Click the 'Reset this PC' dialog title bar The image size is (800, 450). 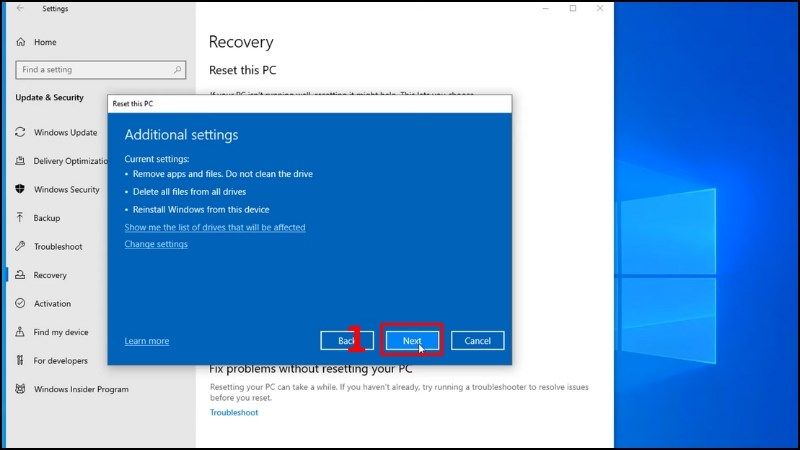point(310,104)
